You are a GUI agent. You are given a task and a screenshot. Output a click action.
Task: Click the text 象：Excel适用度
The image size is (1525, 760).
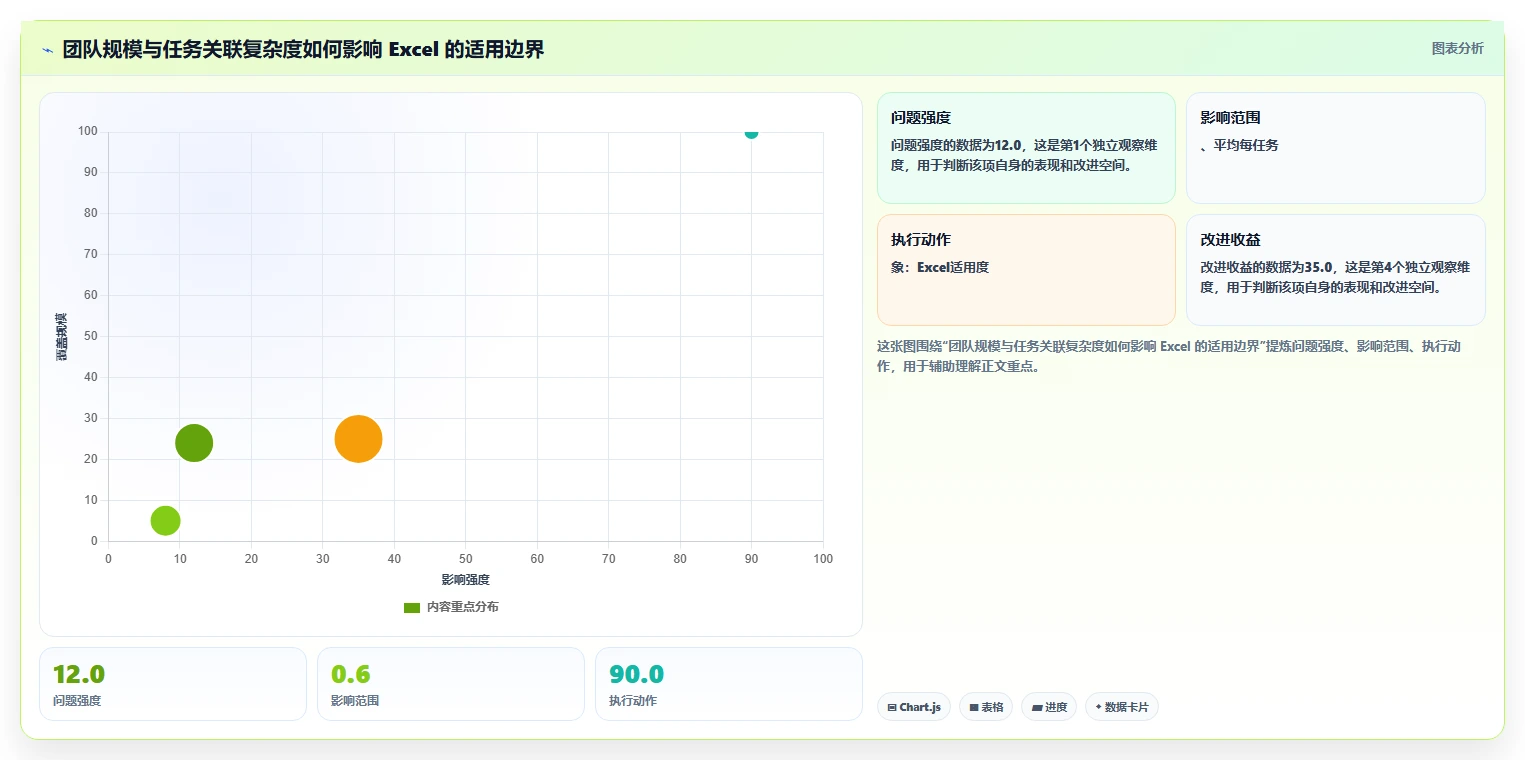click(x=940, y=267)
